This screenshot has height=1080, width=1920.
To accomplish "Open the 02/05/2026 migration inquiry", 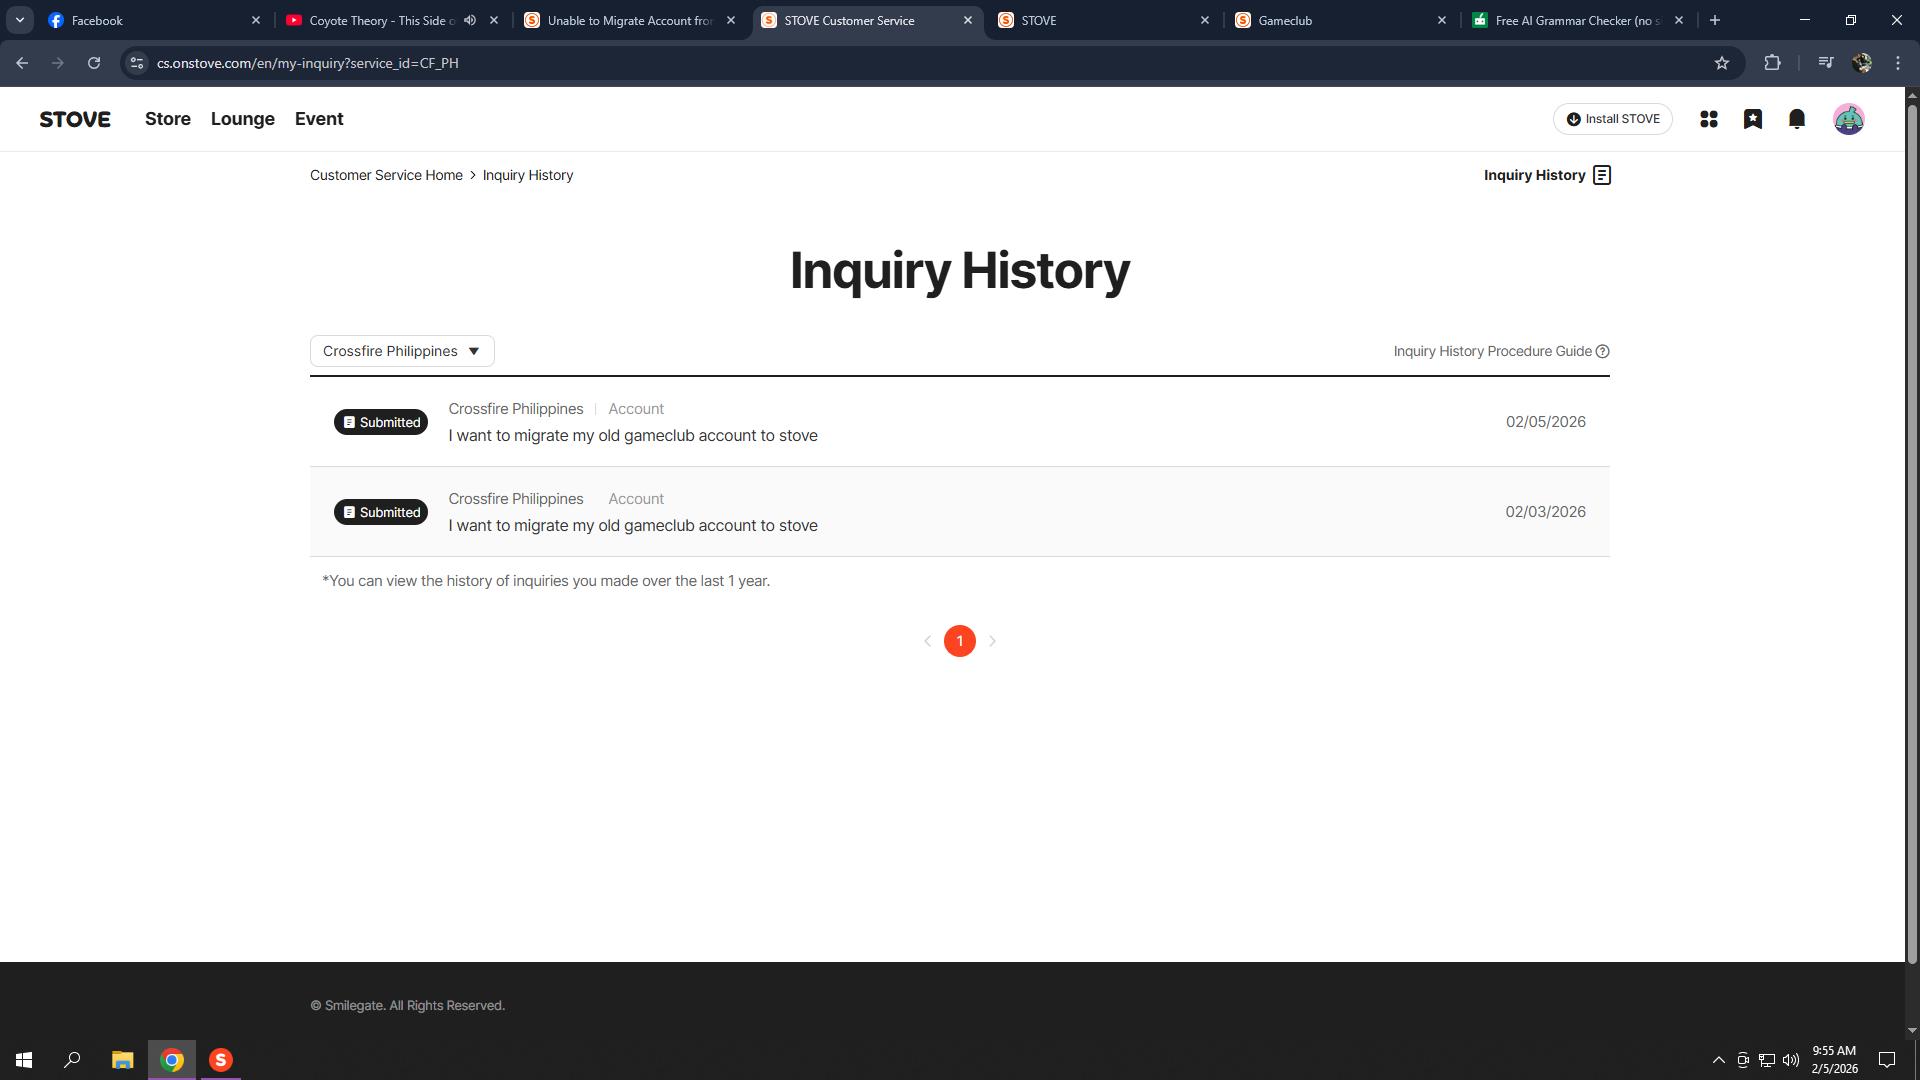I will 632,436.
